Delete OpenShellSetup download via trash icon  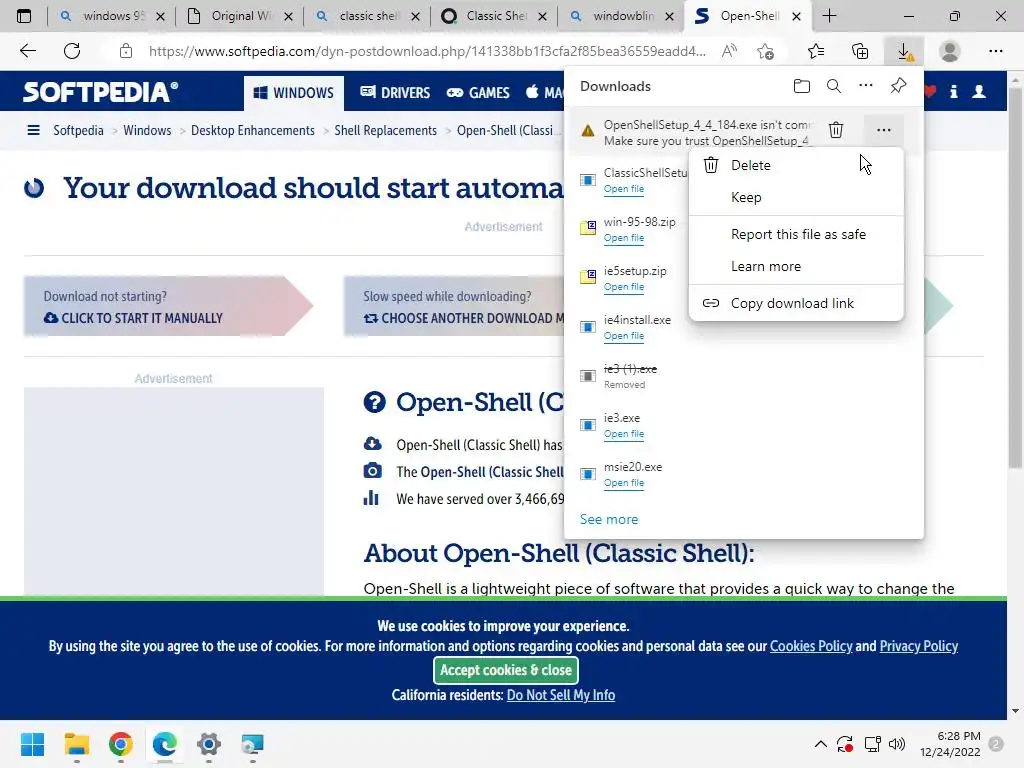(836, 130)
